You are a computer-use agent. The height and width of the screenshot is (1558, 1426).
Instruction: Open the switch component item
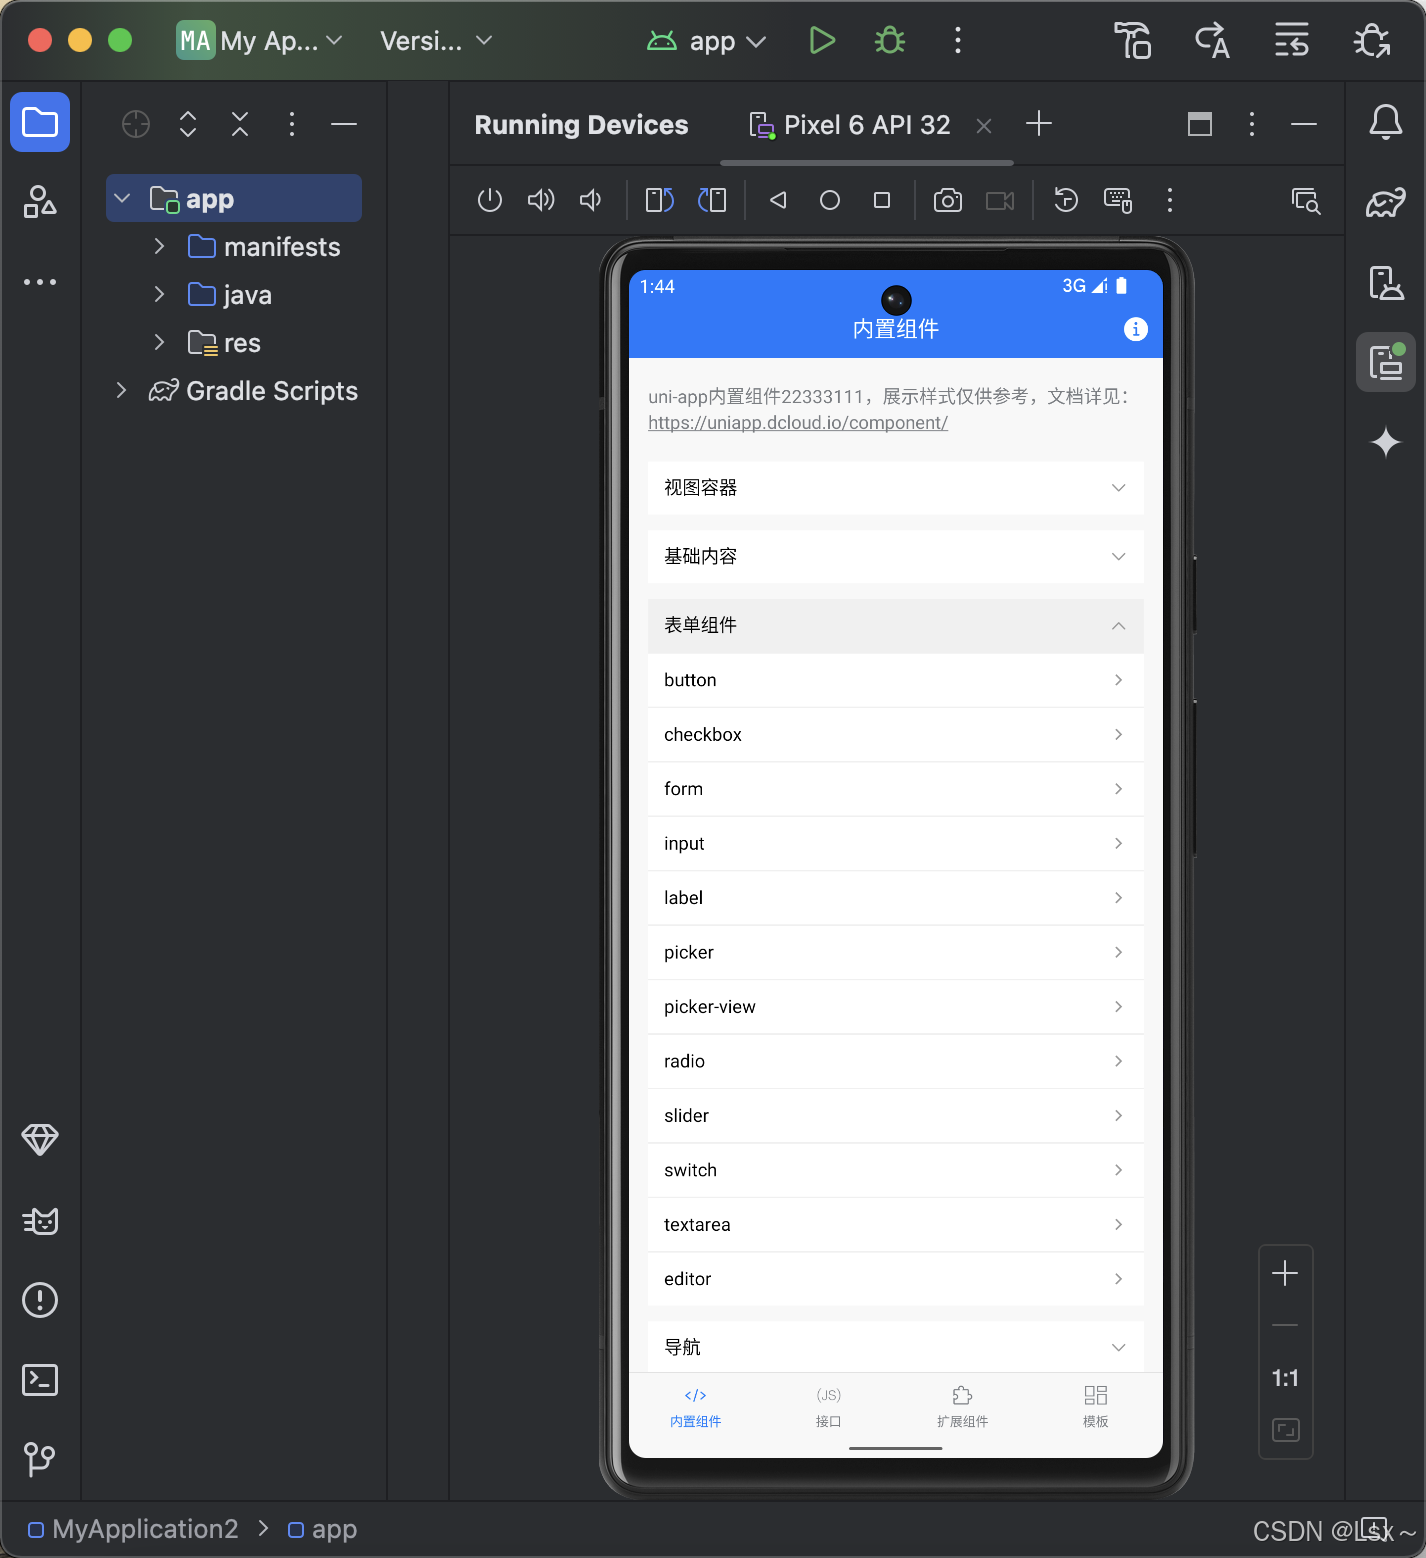[896, 1170]
